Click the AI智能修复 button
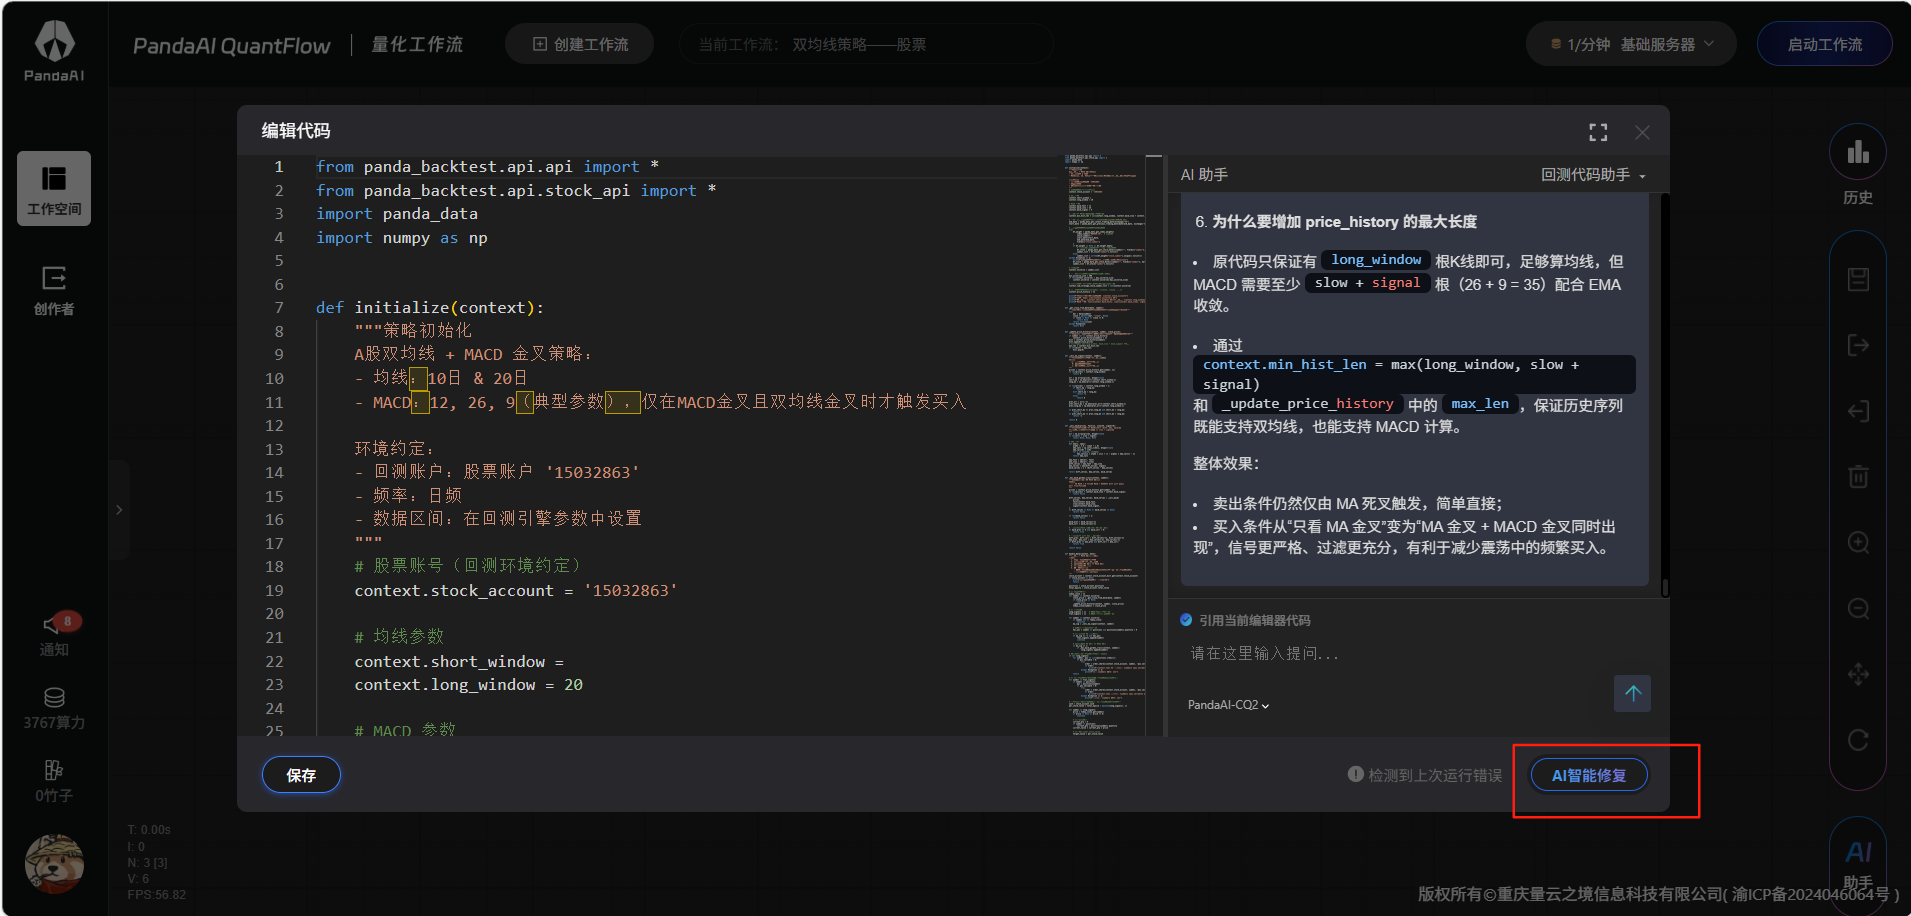Screen dimensions: 1911x916 click(1589, 775)
